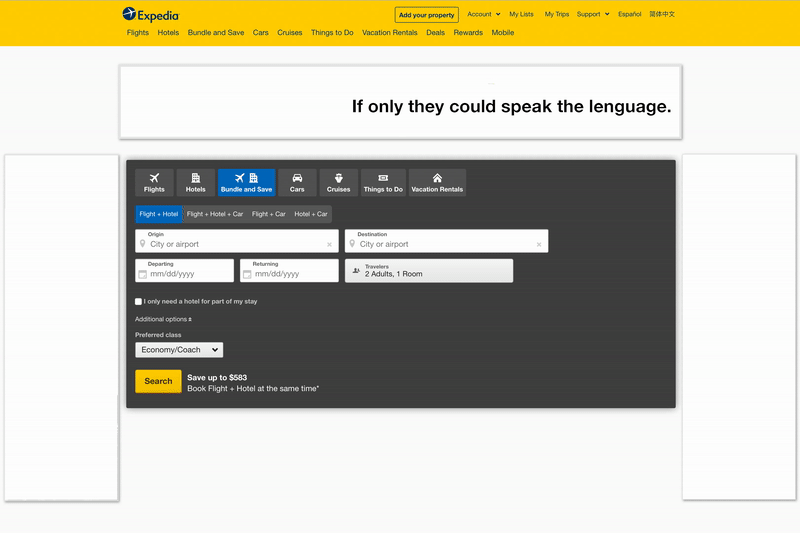This screenshot has width=800, height=533.
Task: Open Deals in the top navigation
Action: (436, 33)
